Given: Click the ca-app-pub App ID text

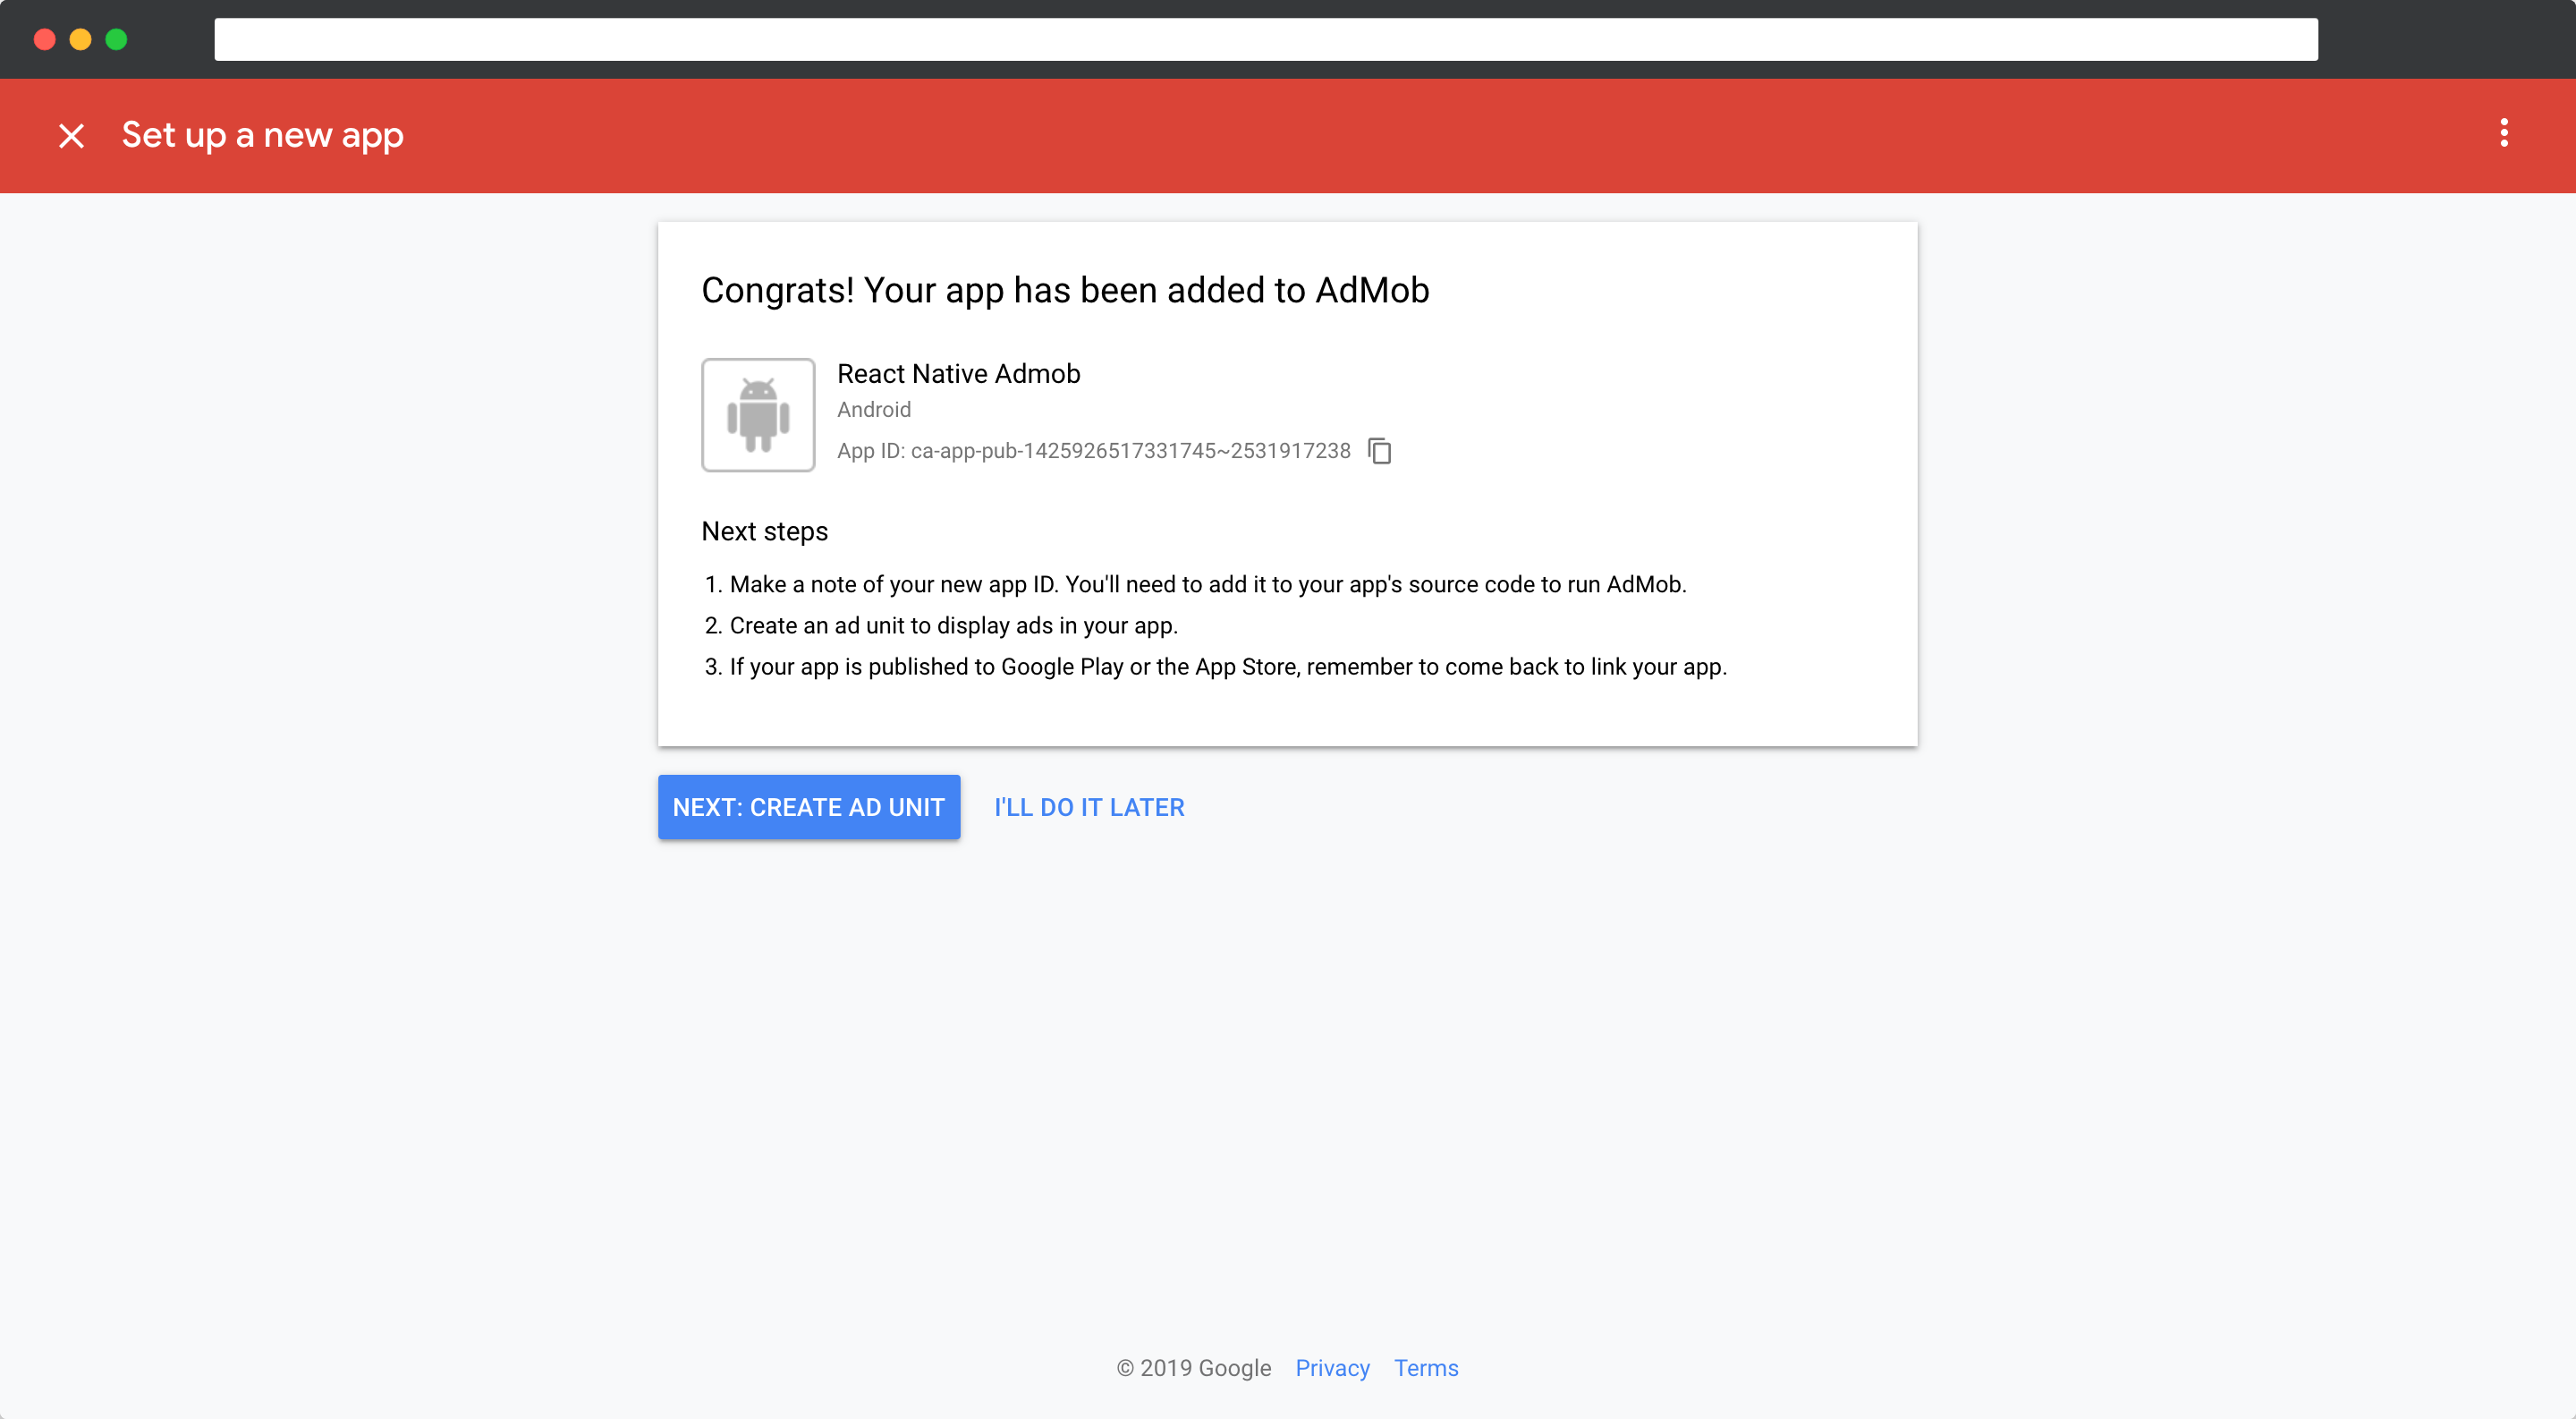Looking at the screenshot, I should click(x=1130, y=451).
